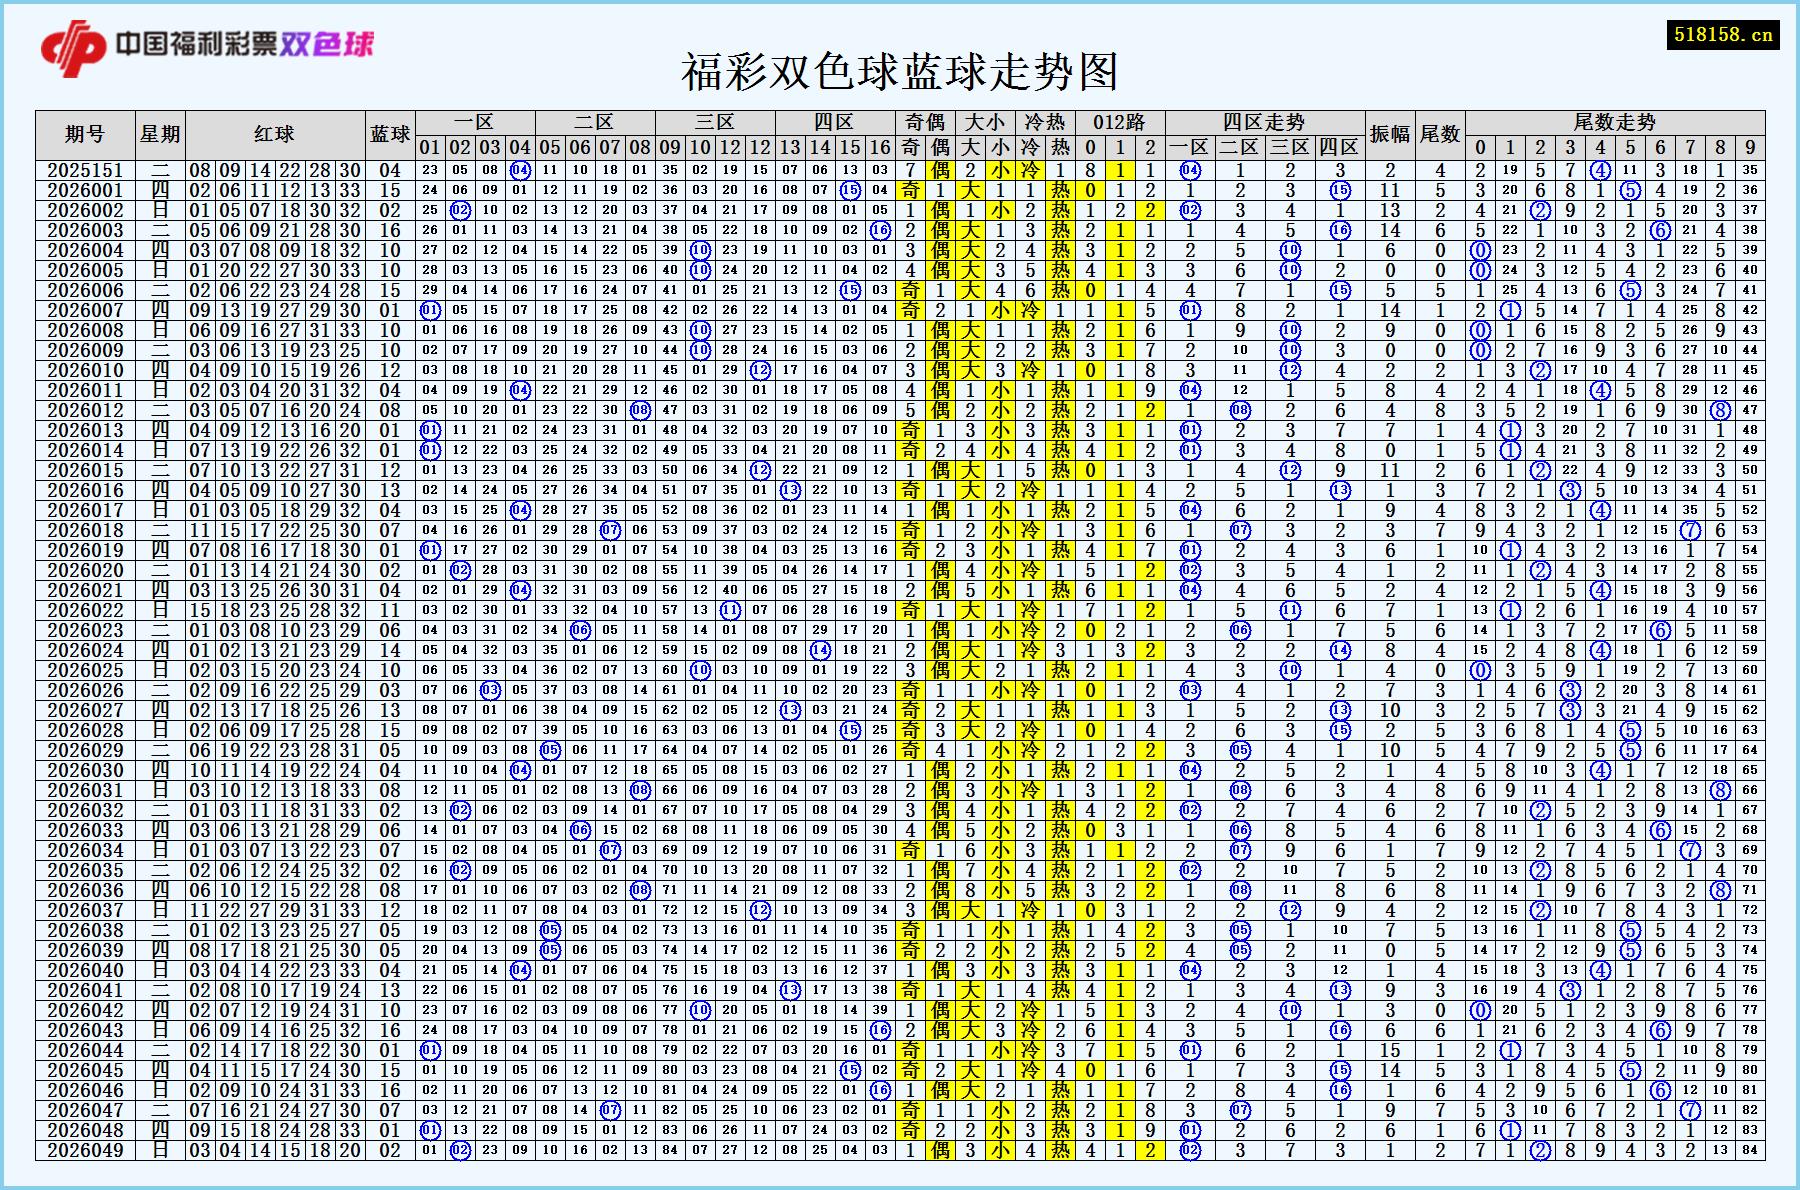Click the 冷热 group header
Screen dimensions: 1800x1190
tap(1045, 122)
